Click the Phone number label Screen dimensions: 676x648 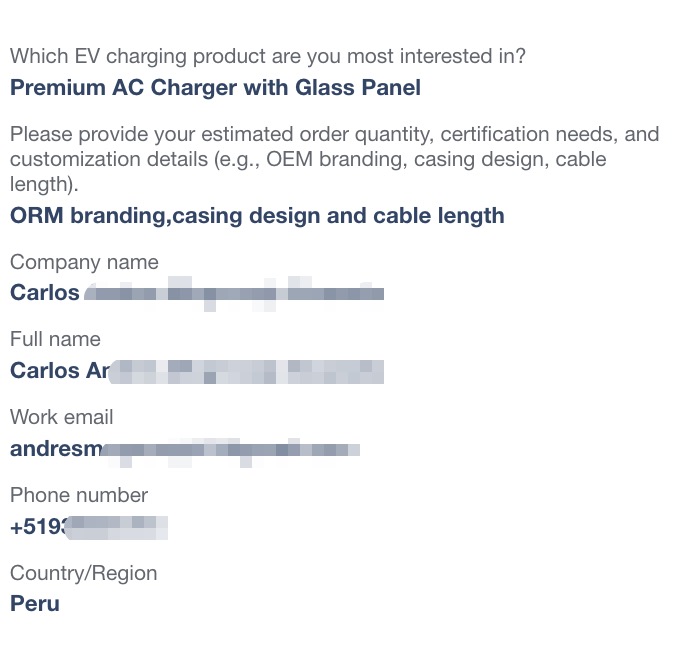(79, 495)
